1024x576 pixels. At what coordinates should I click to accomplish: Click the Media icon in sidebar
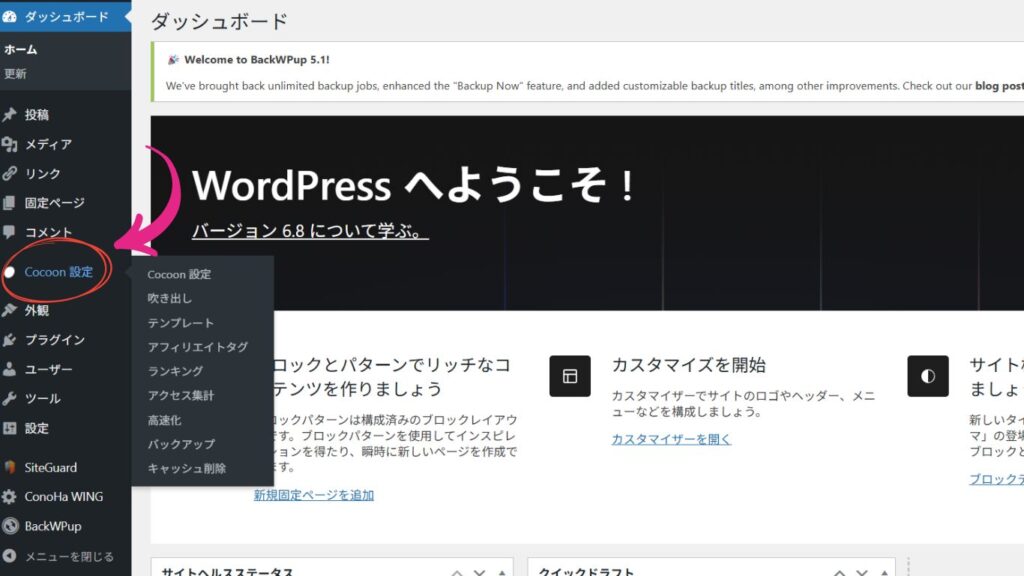point(9,144)
